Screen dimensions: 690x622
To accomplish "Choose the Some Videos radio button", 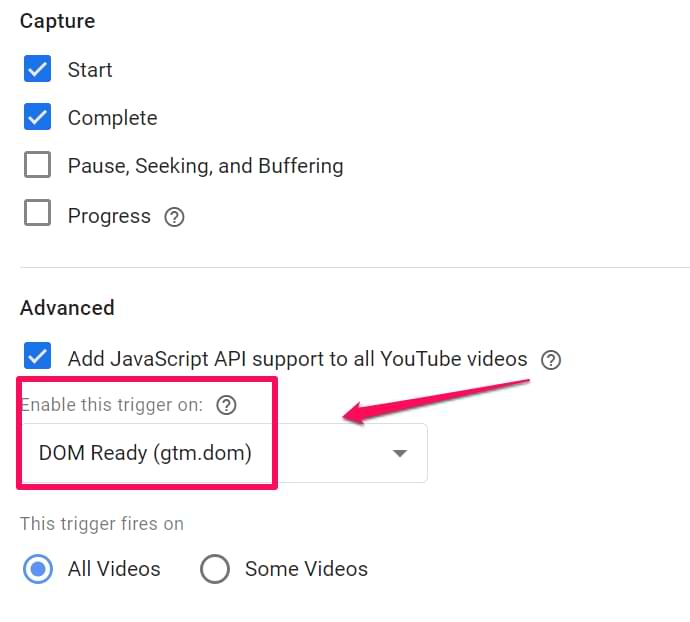I will click(215, 569).
